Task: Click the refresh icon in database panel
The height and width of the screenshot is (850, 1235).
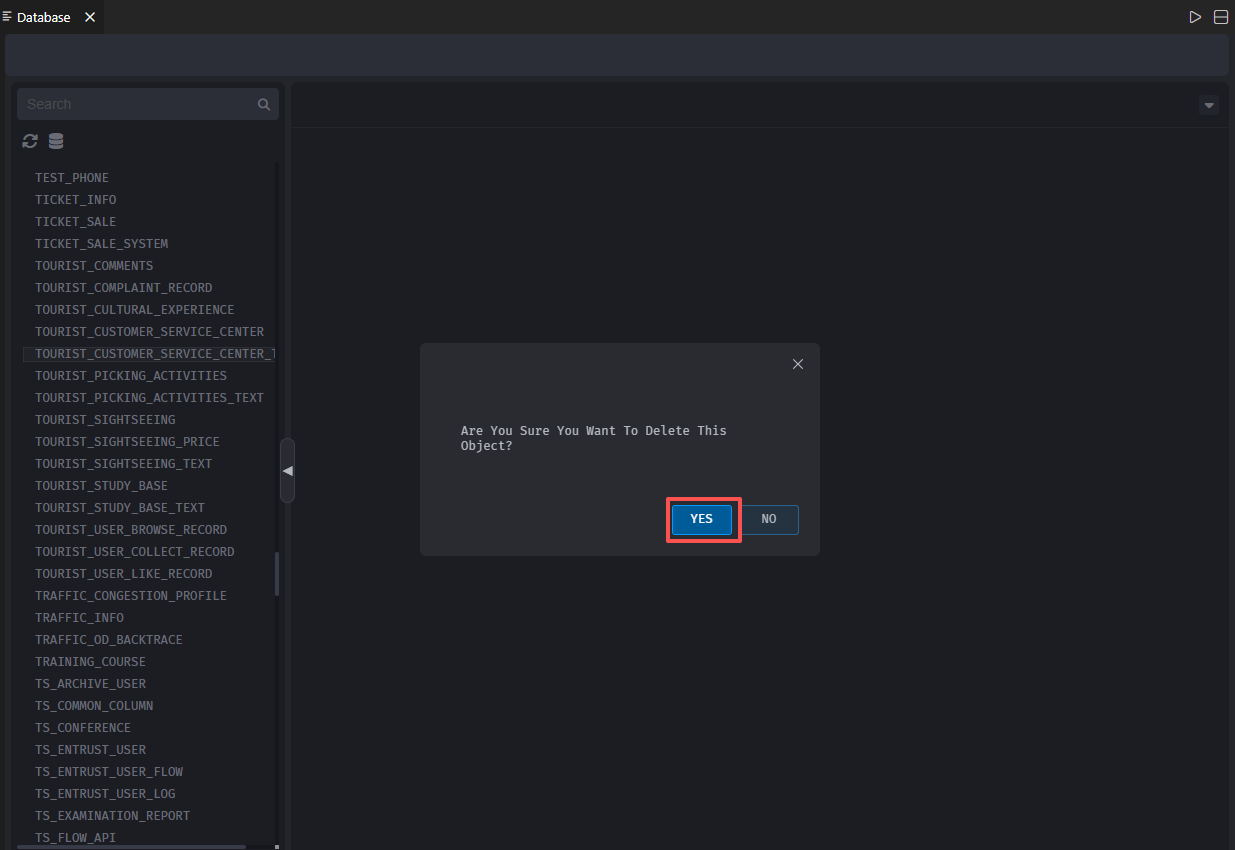Action: 30,141
